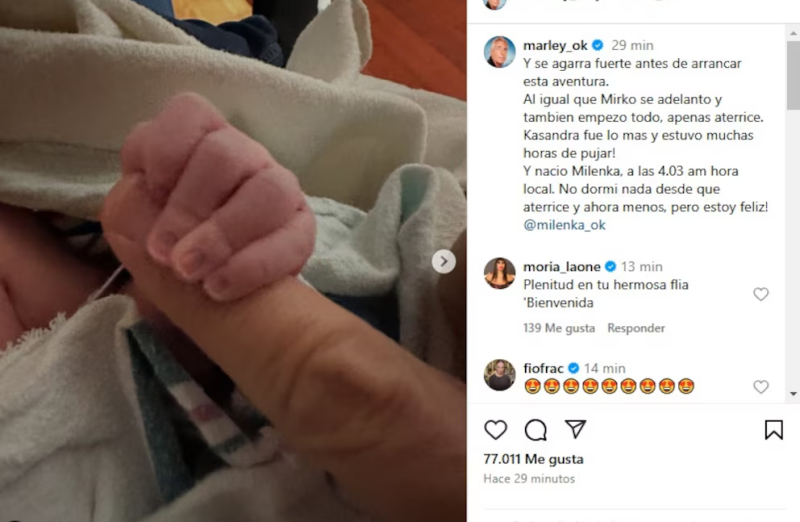Like moria_laone's comment heart
The width and height of the screenshot is (800, 522).
click(761, 294)
